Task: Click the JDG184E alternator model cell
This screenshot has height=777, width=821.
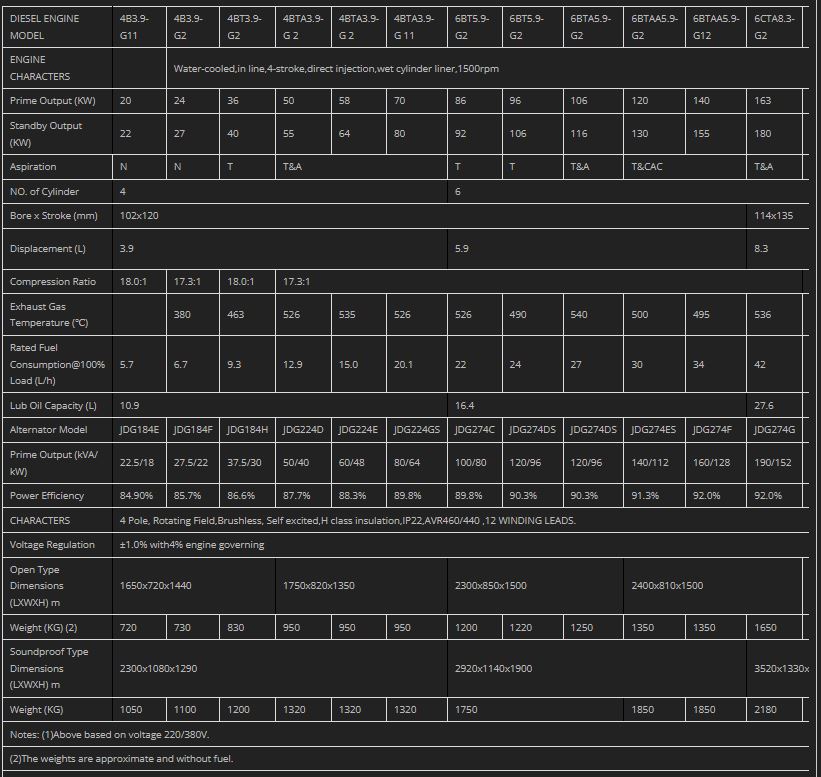Action: coord(139,430)
